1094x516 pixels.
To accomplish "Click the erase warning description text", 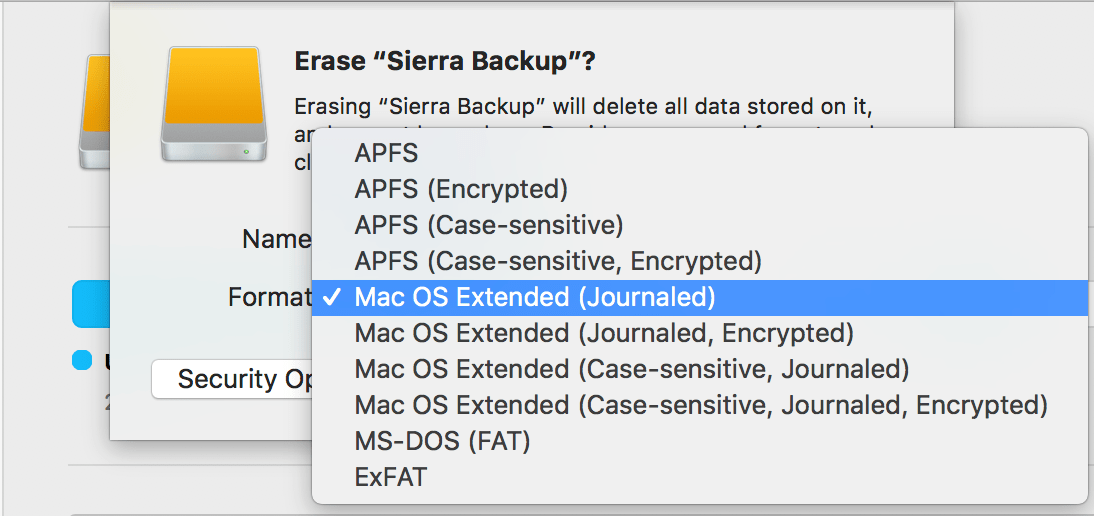I will point(590,106).
